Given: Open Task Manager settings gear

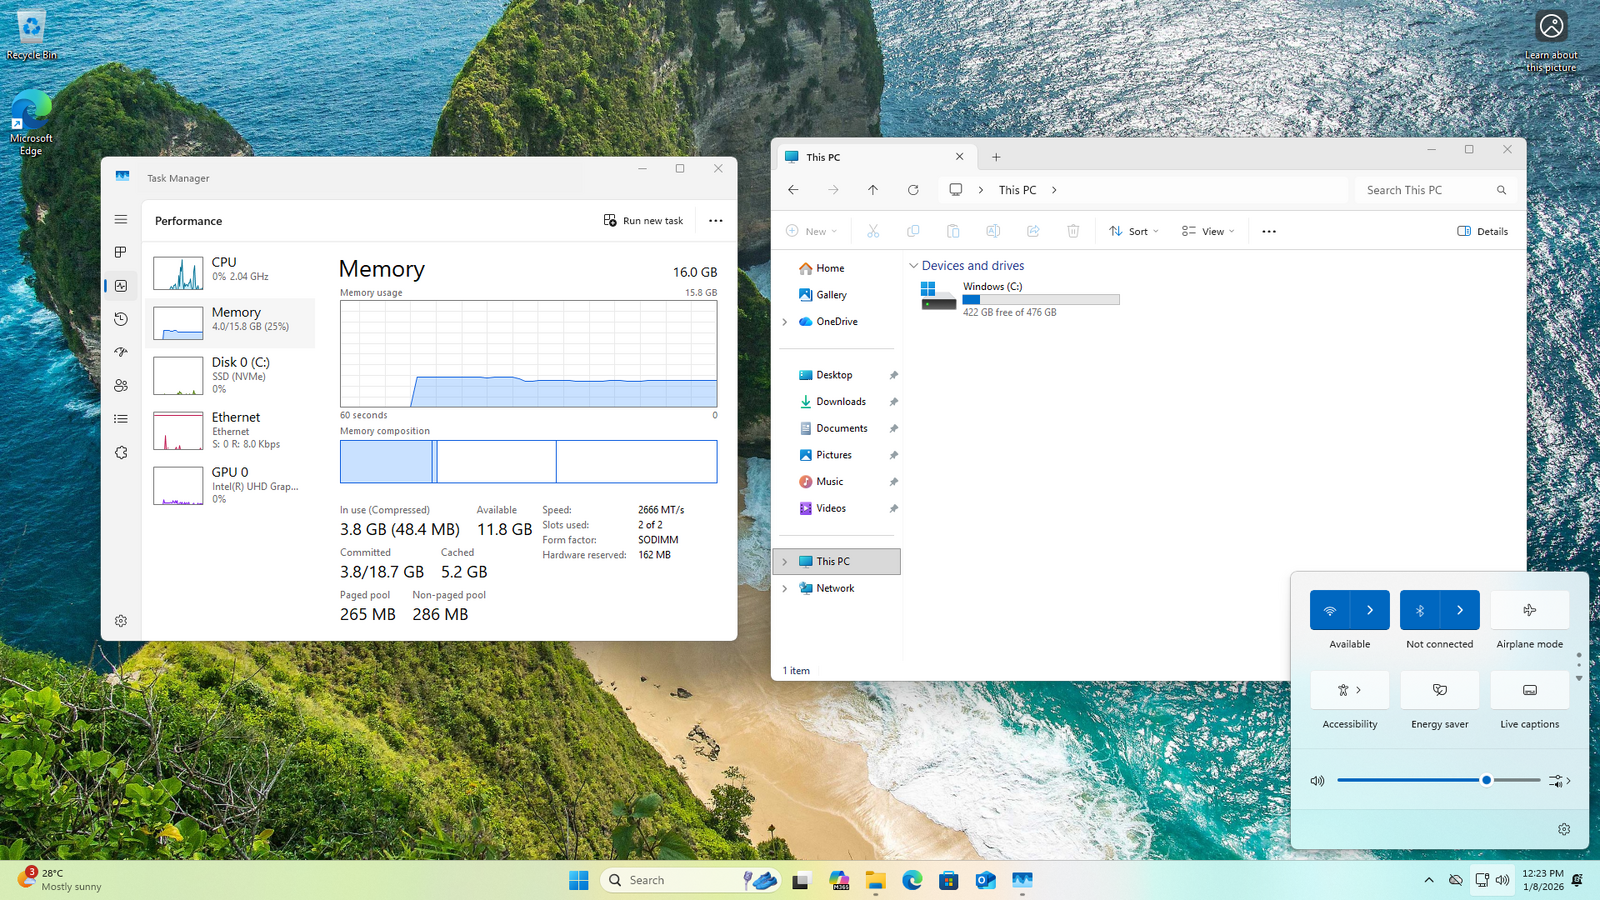Looking at the screenshot, I should (121, 621).
